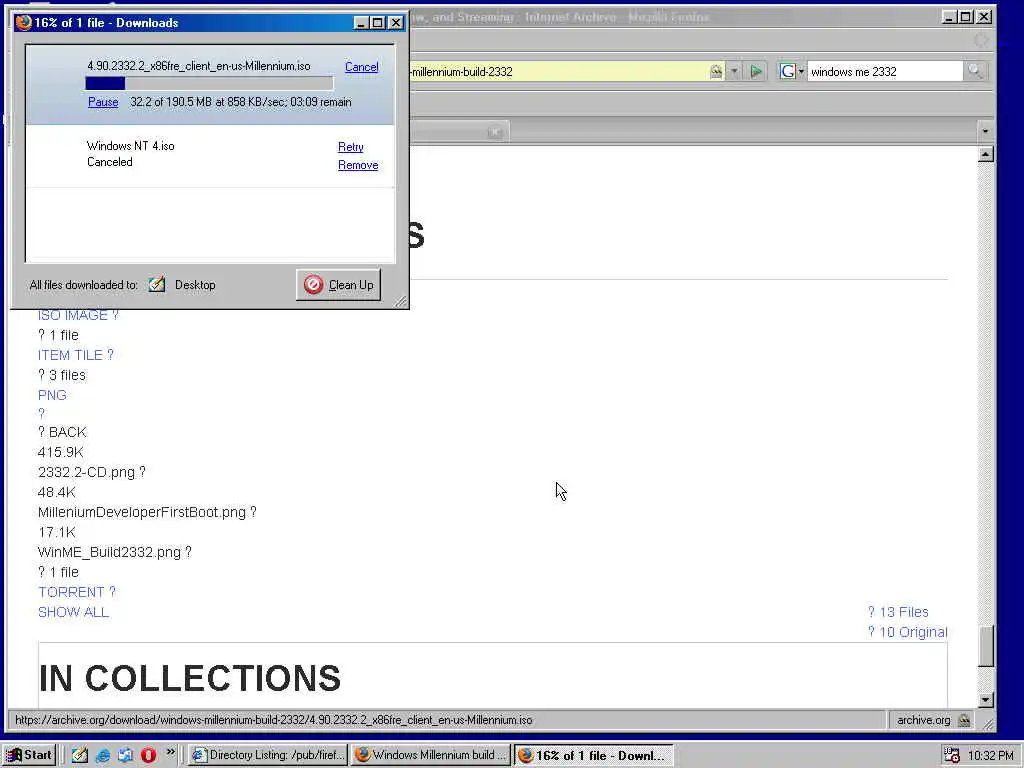
Task: Launch Outlook Express from quick launch
Action: [125, 755]
